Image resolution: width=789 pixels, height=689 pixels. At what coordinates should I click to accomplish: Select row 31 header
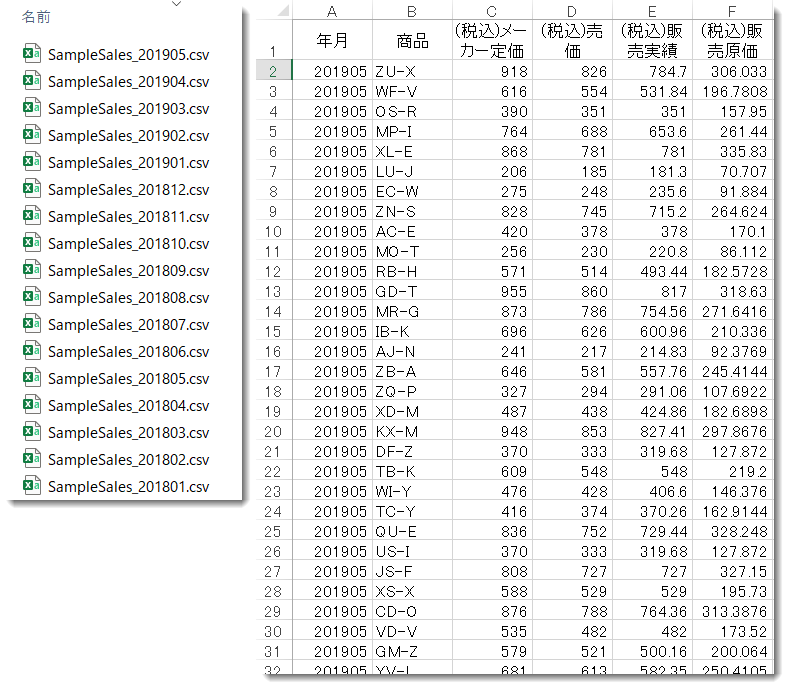pos(274,651)
